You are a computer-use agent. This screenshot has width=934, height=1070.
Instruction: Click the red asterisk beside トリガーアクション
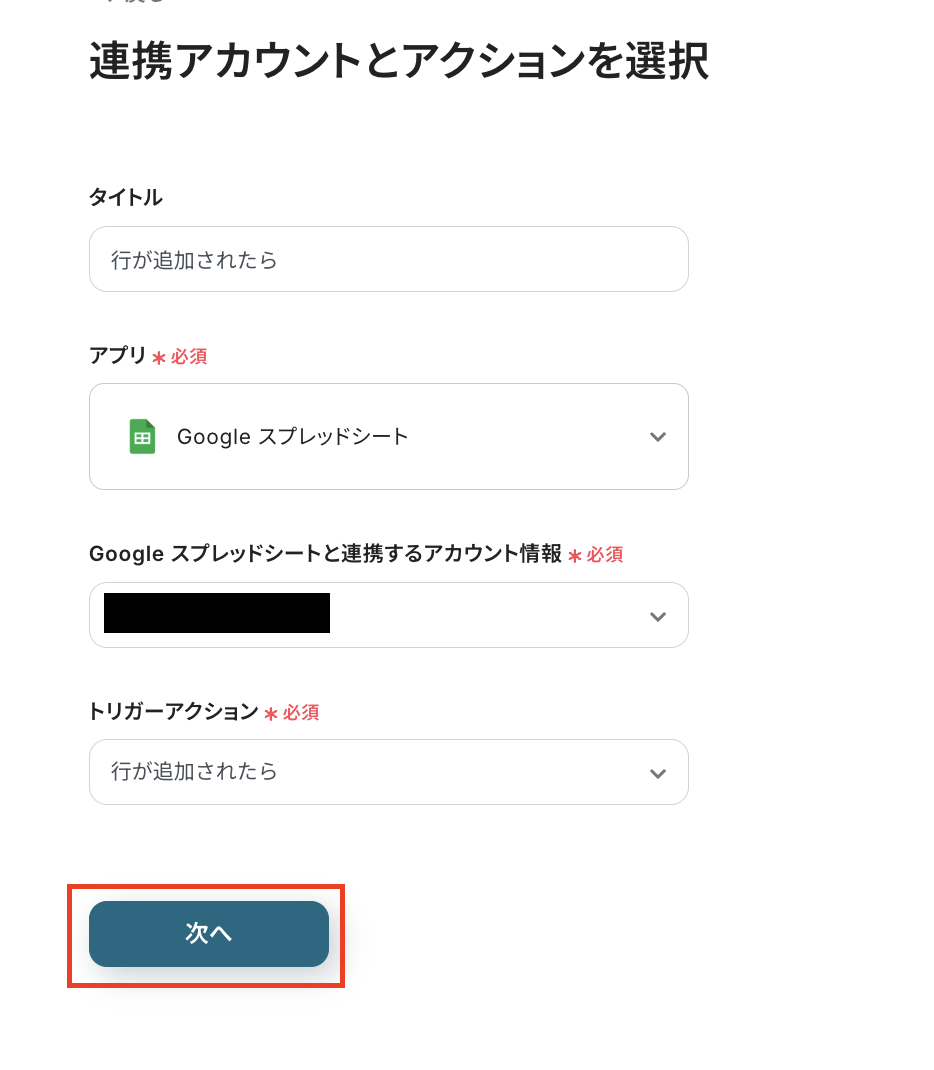point(270,713)
